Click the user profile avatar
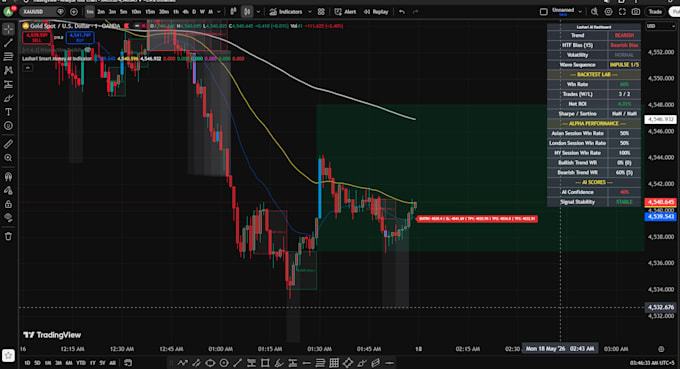 point(8,11)
